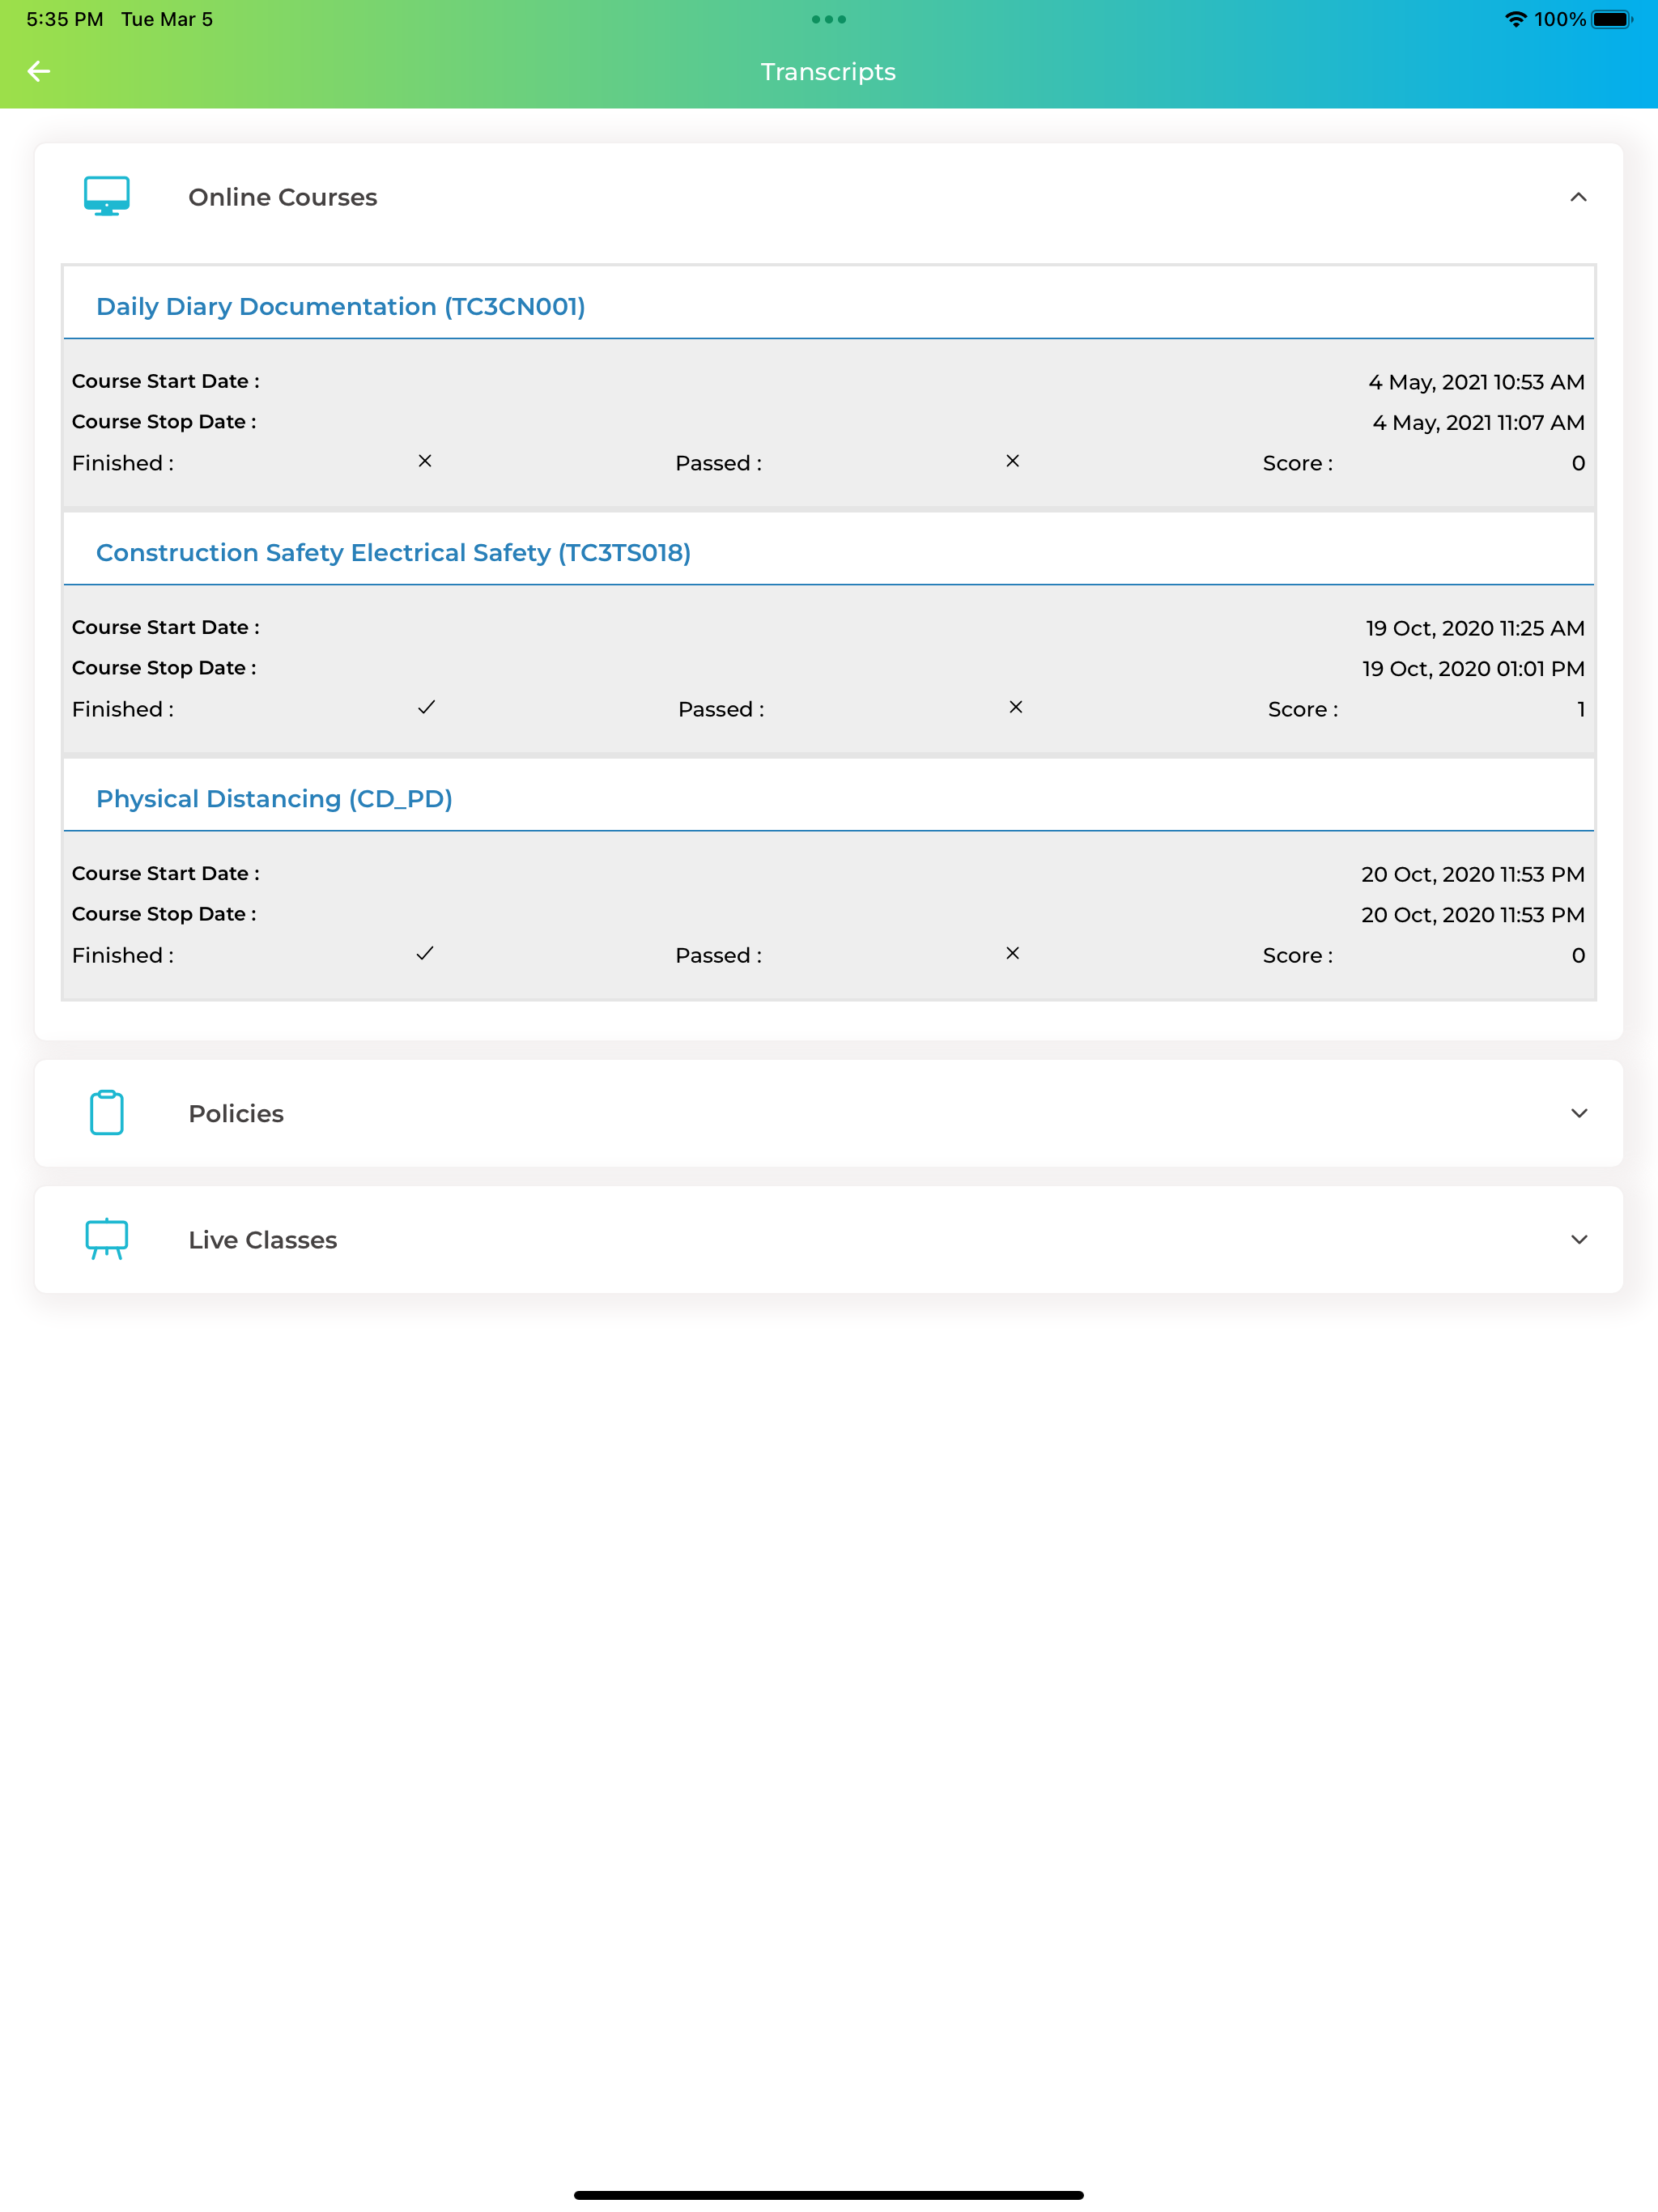Image resolution: width=1658 pixels, height=2212 pixels.
Task: Open Daily Diary Documentation (TC3CN001) course
Action: click(x=341, y=306)
